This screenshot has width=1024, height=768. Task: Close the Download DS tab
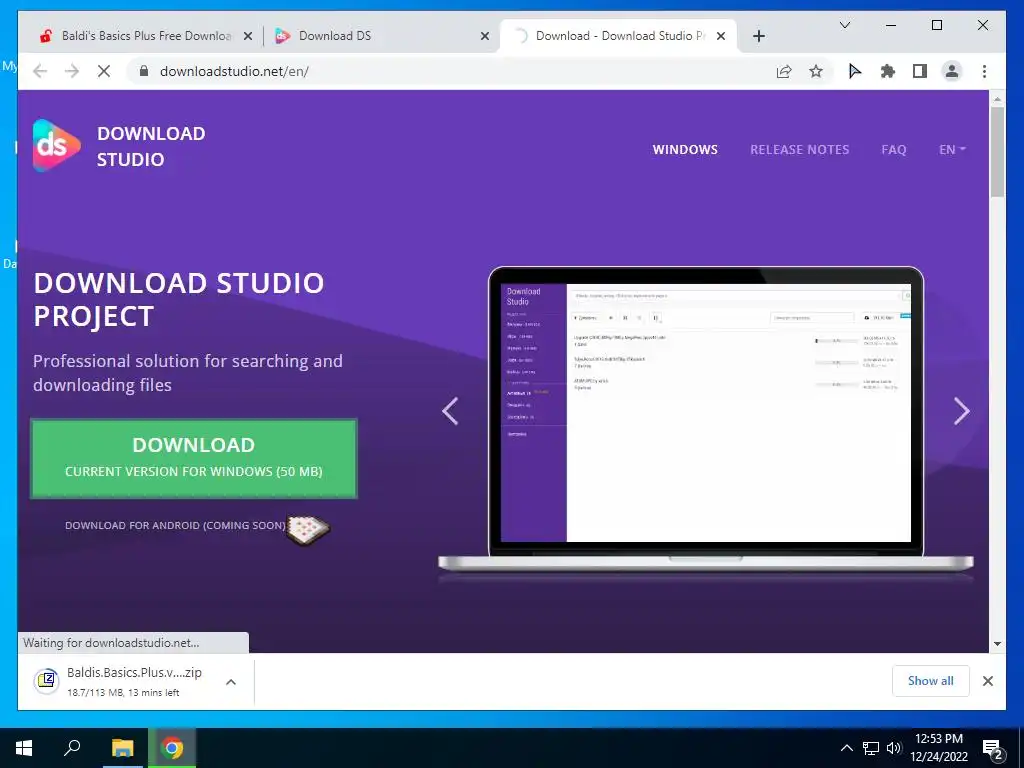485,36
